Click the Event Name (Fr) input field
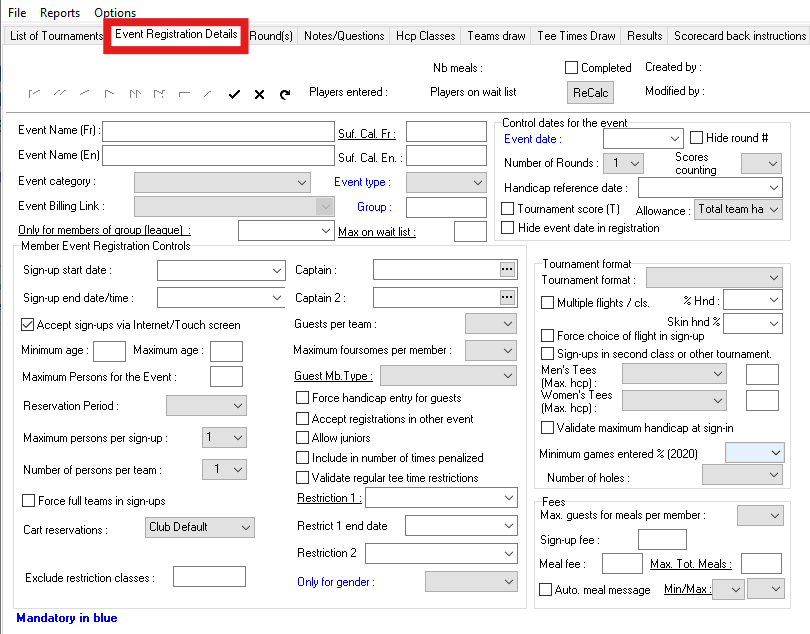 pos(218,131)
